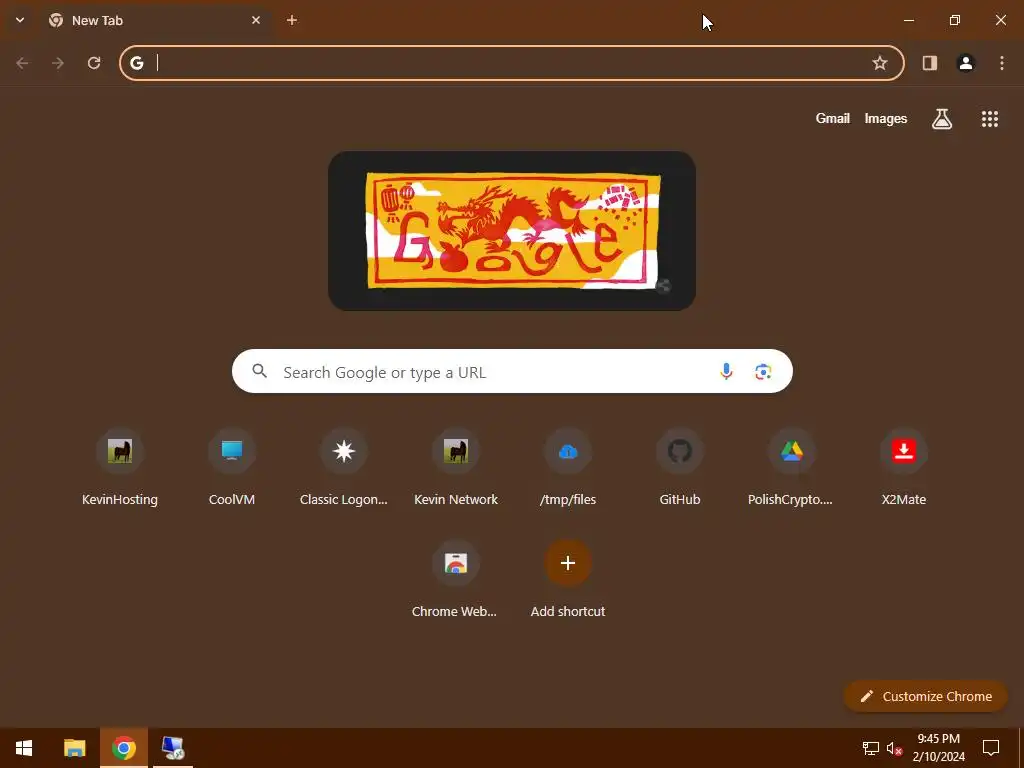Close the New Tab tab
1024x768 pixels.
click(256, 20)
